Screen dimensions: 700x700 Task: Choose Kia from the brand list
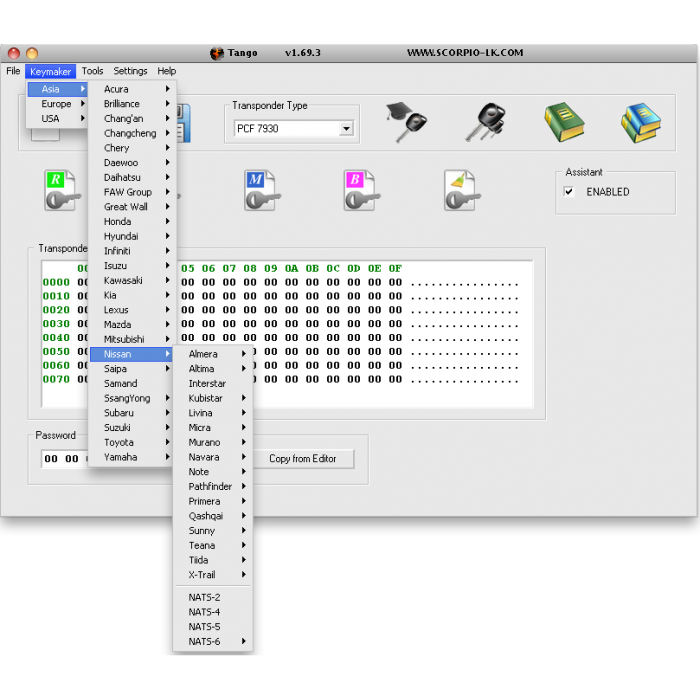coord(133,296)
